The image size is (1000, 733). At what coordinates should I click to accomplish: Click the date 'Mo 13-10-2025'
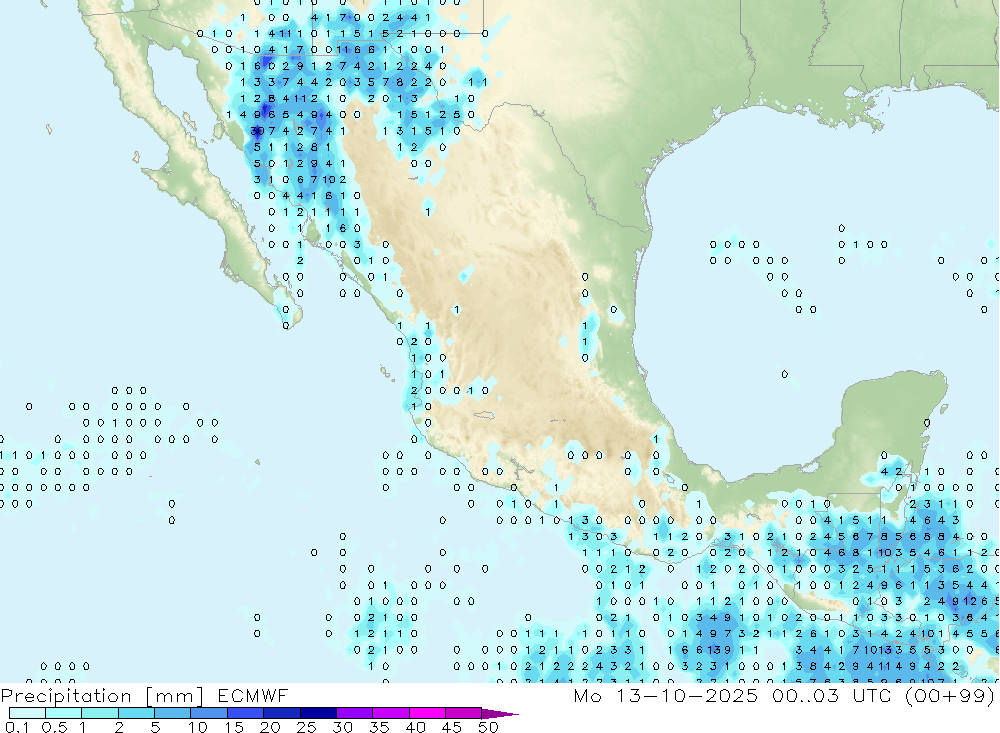pyautogui.click(x=666, y=695)
